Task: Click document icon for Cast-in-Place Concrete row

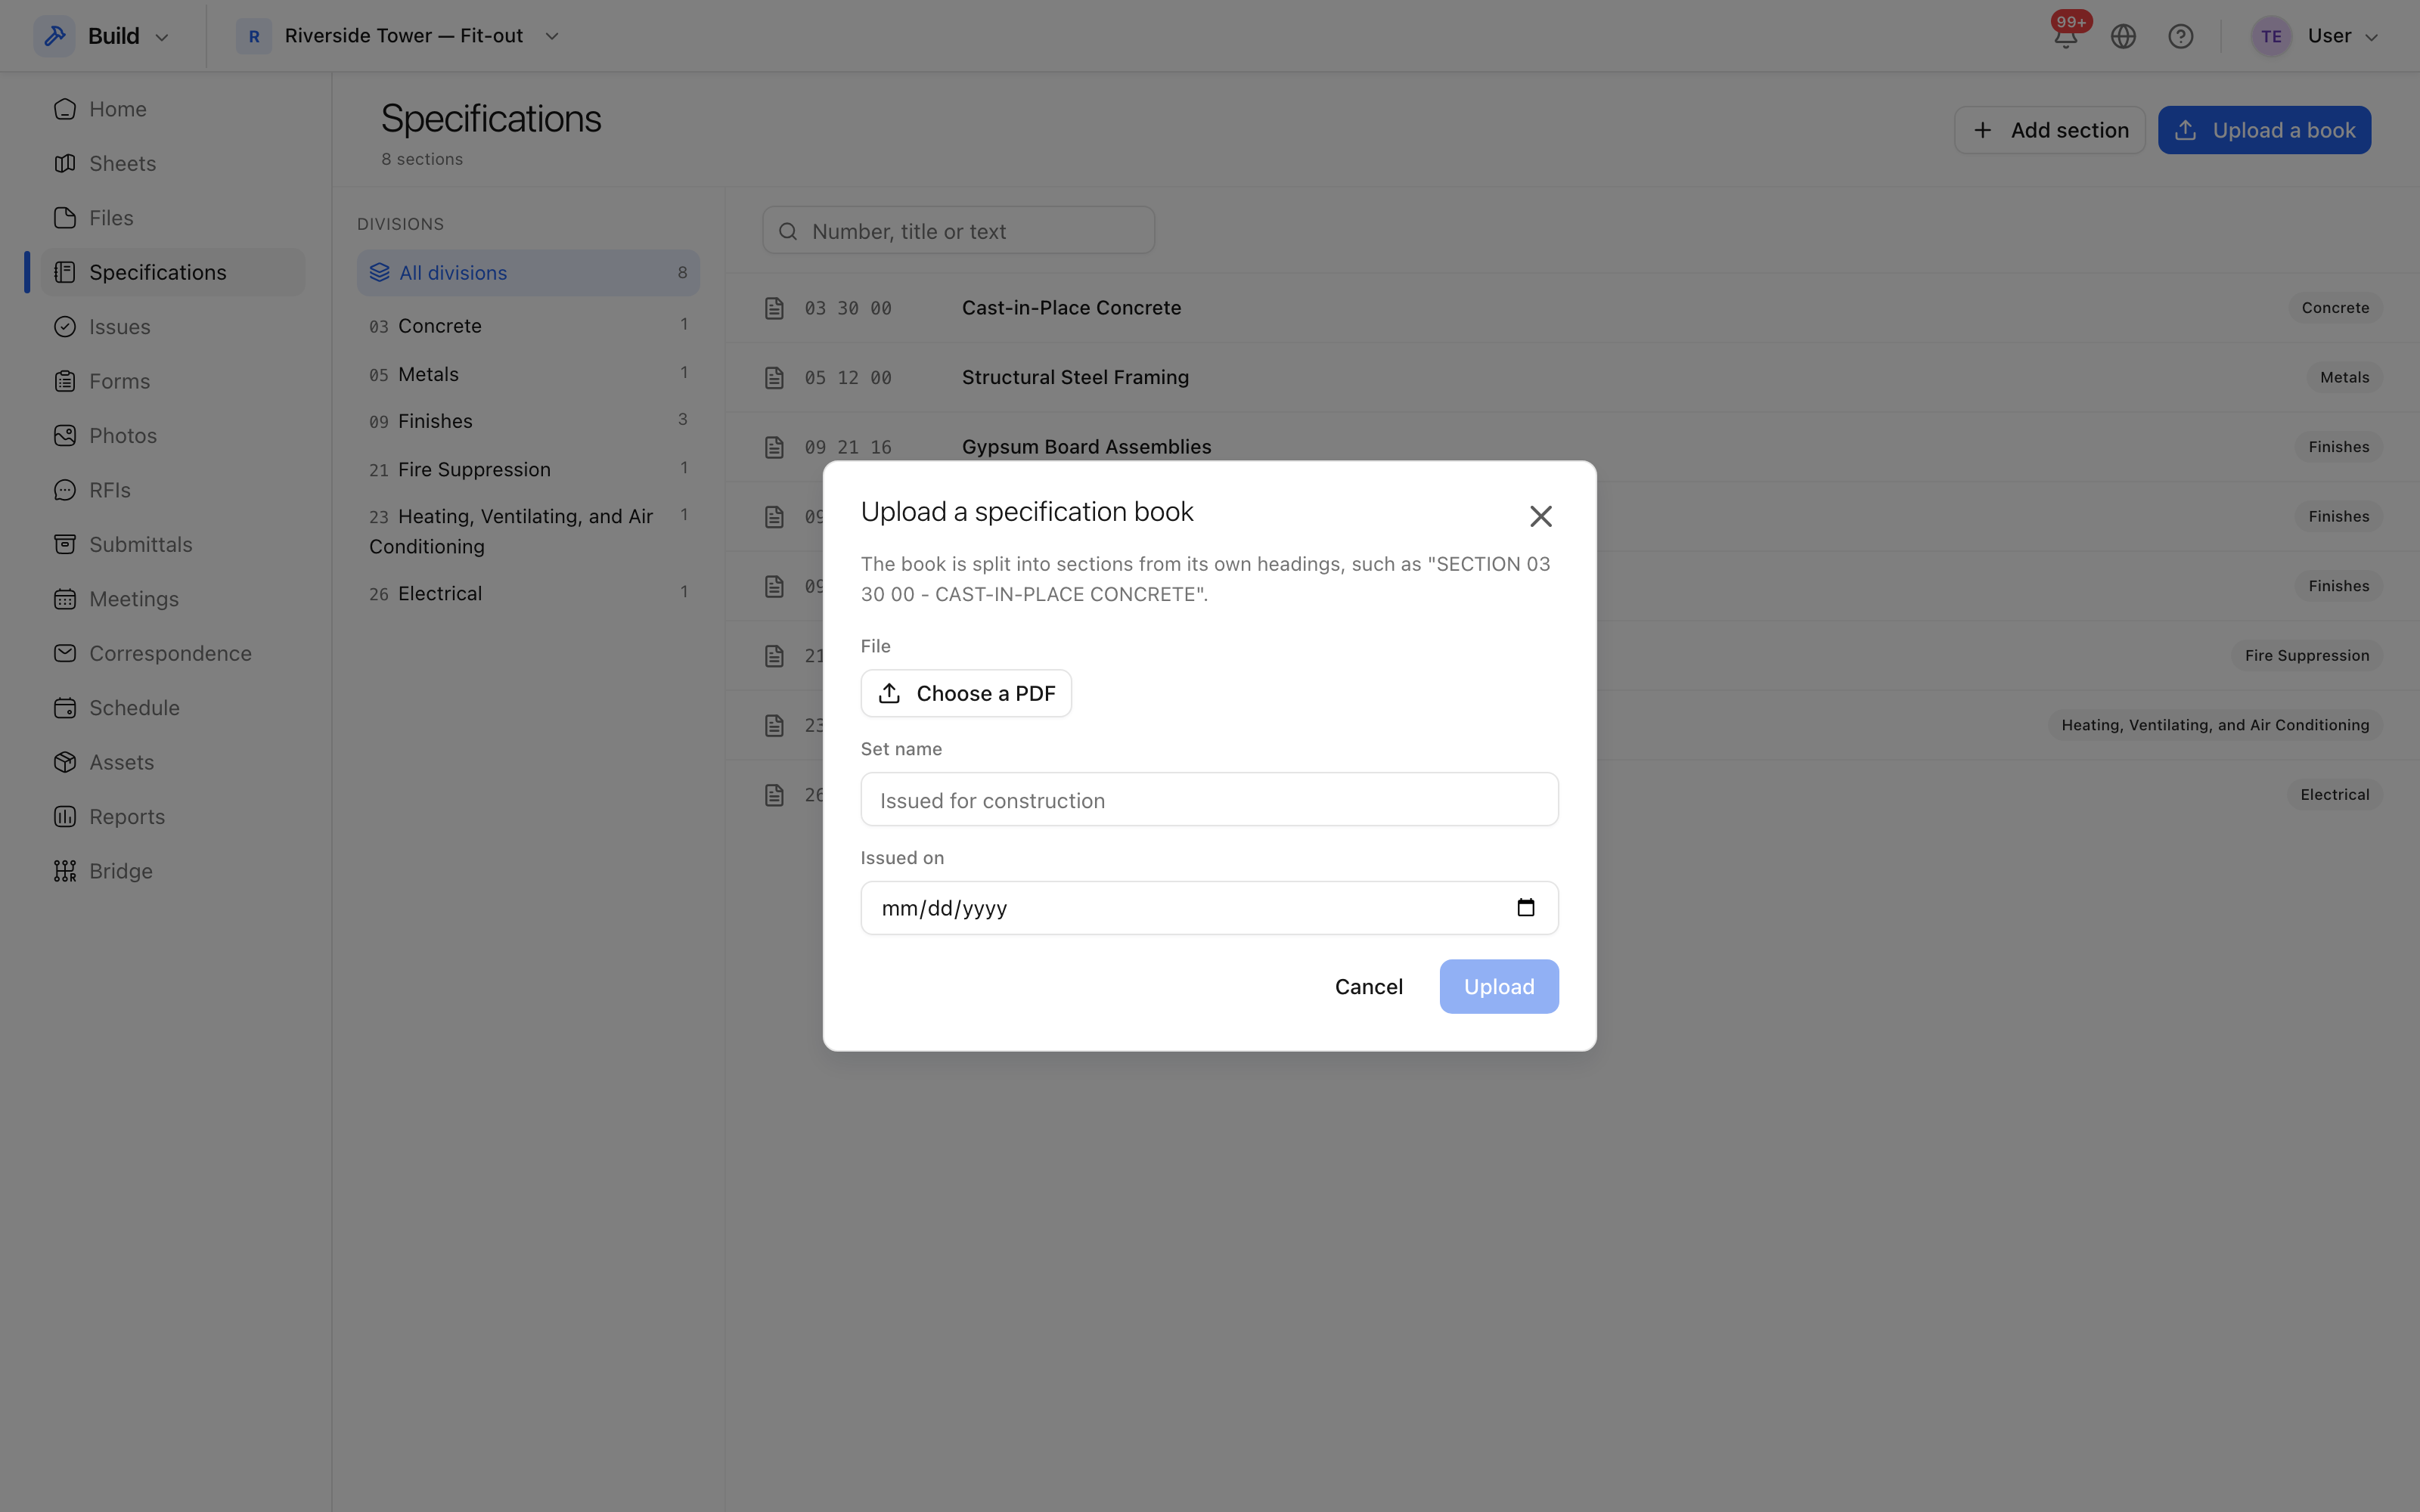Action: tap(774, 308)
